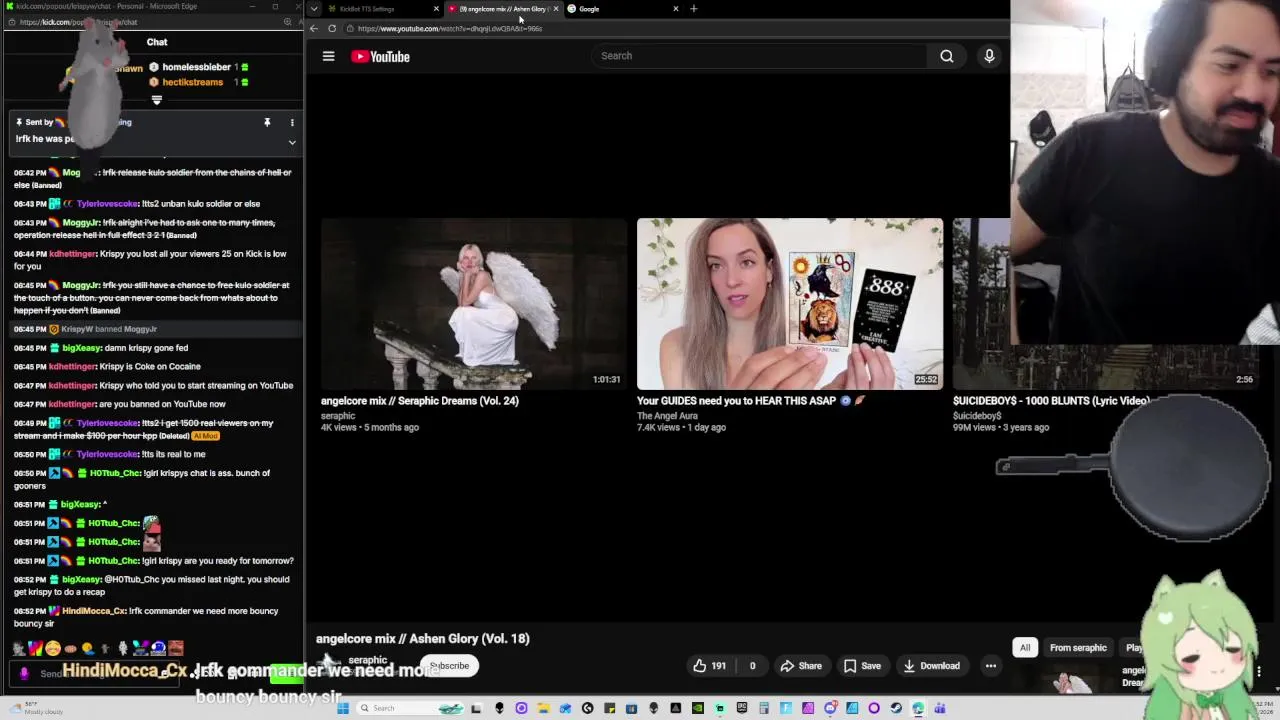The width and height of the screenshot is (1280, 720).
Task: Open NVIDIA app from the taskbar
Action: point(697,708)
